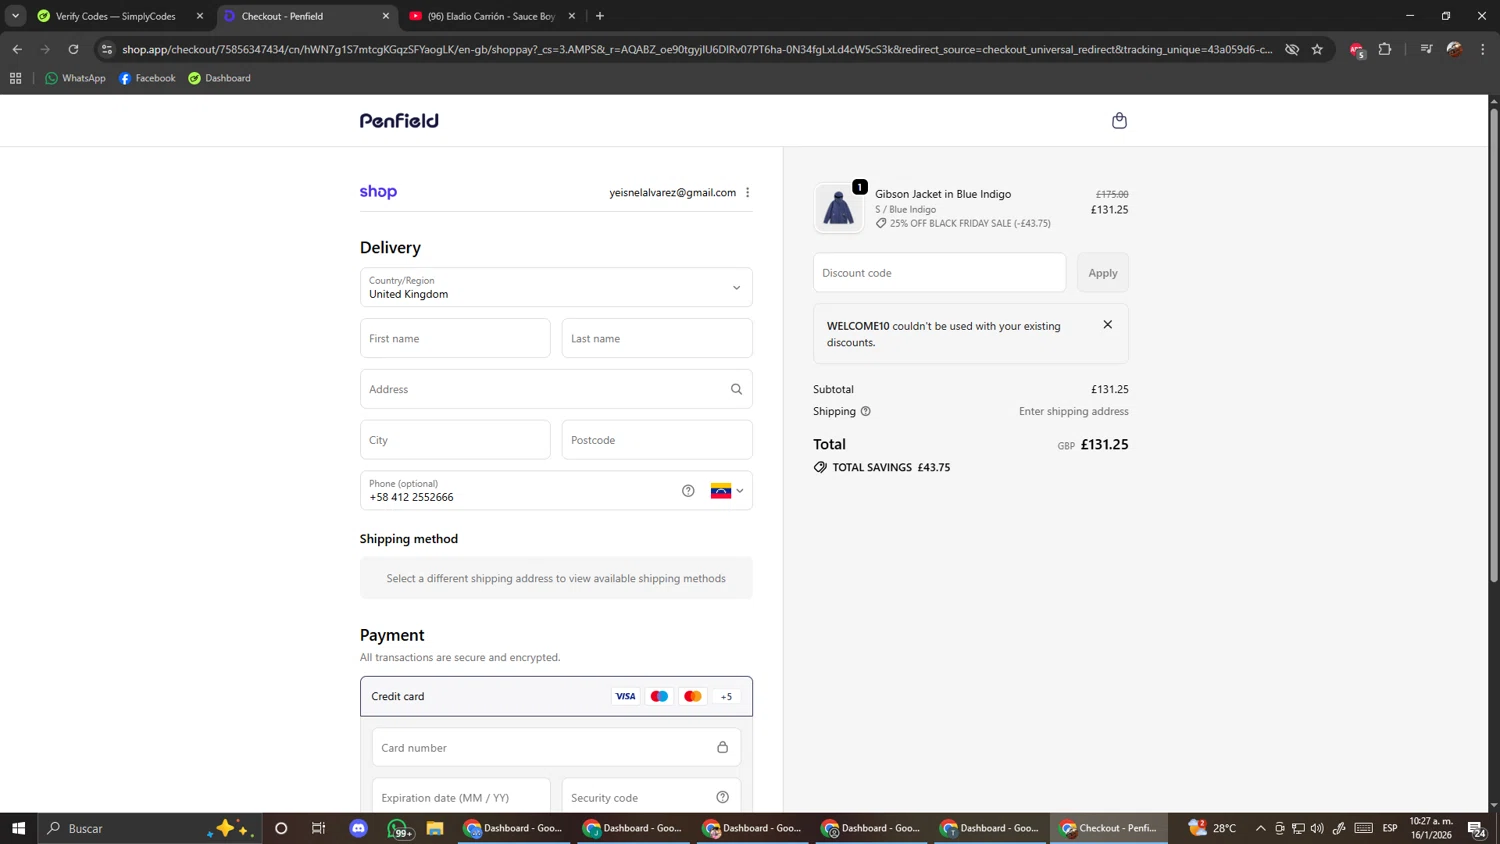
Task: Open the Windows notification center
Action: [x=1476, y=828]
